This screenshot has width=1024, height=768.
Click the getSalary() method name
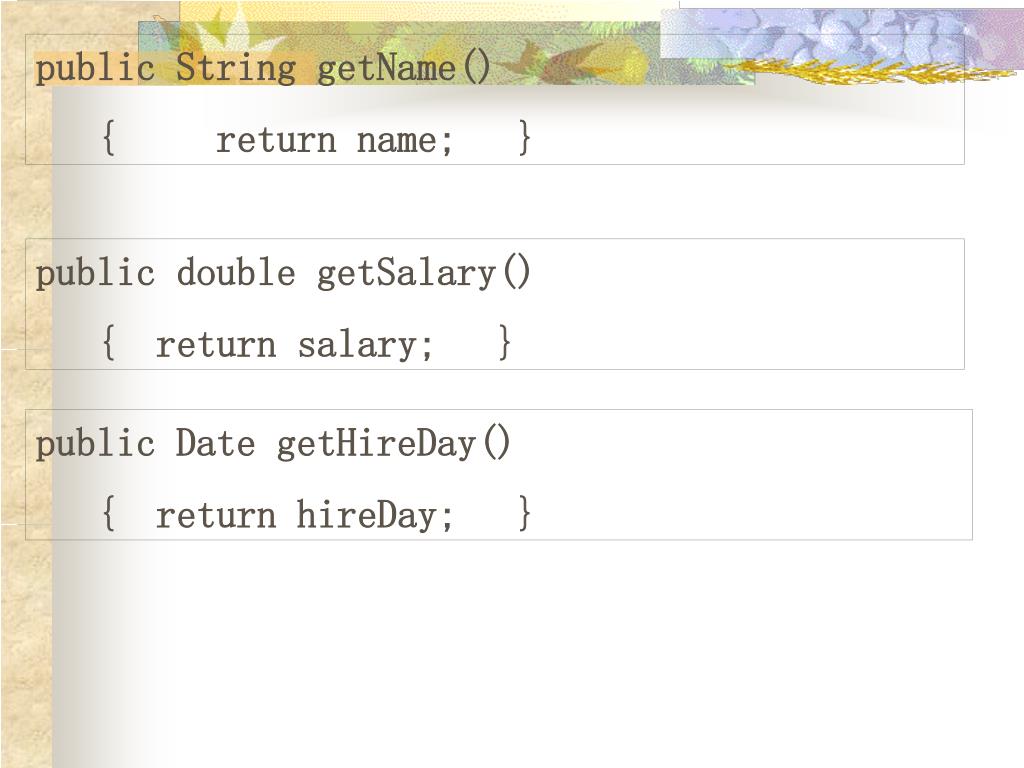424,273
